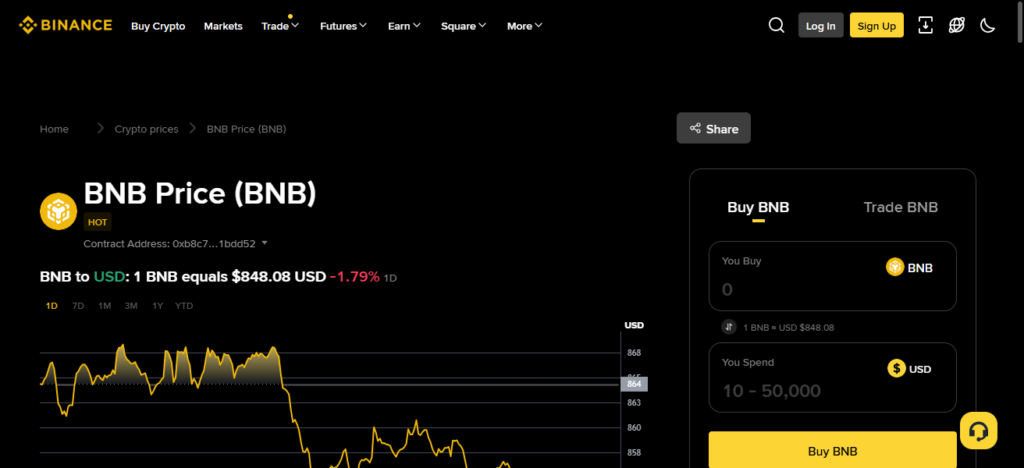This screenshot has width=1024, height=468.
Task: Expand the Square menu
Action: coord(464,26)
